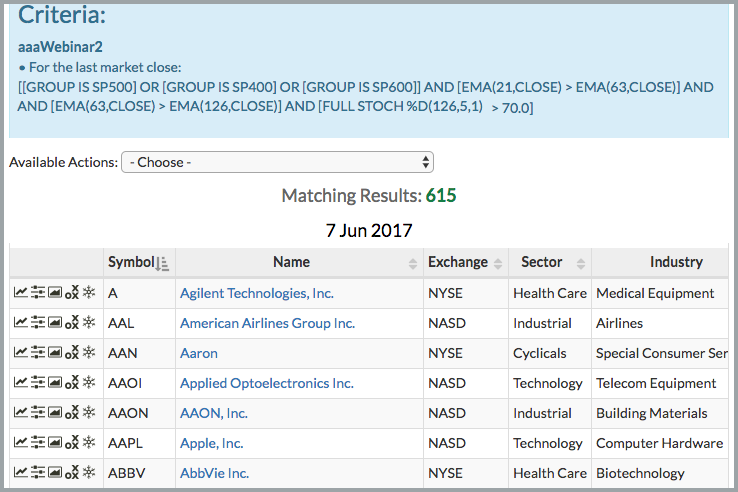The height and width of the screenshot is (492, 738).
Task: Click the snowflake seasonality icon for ABBV
Action: pyautogui.click(x=88, y=473)
